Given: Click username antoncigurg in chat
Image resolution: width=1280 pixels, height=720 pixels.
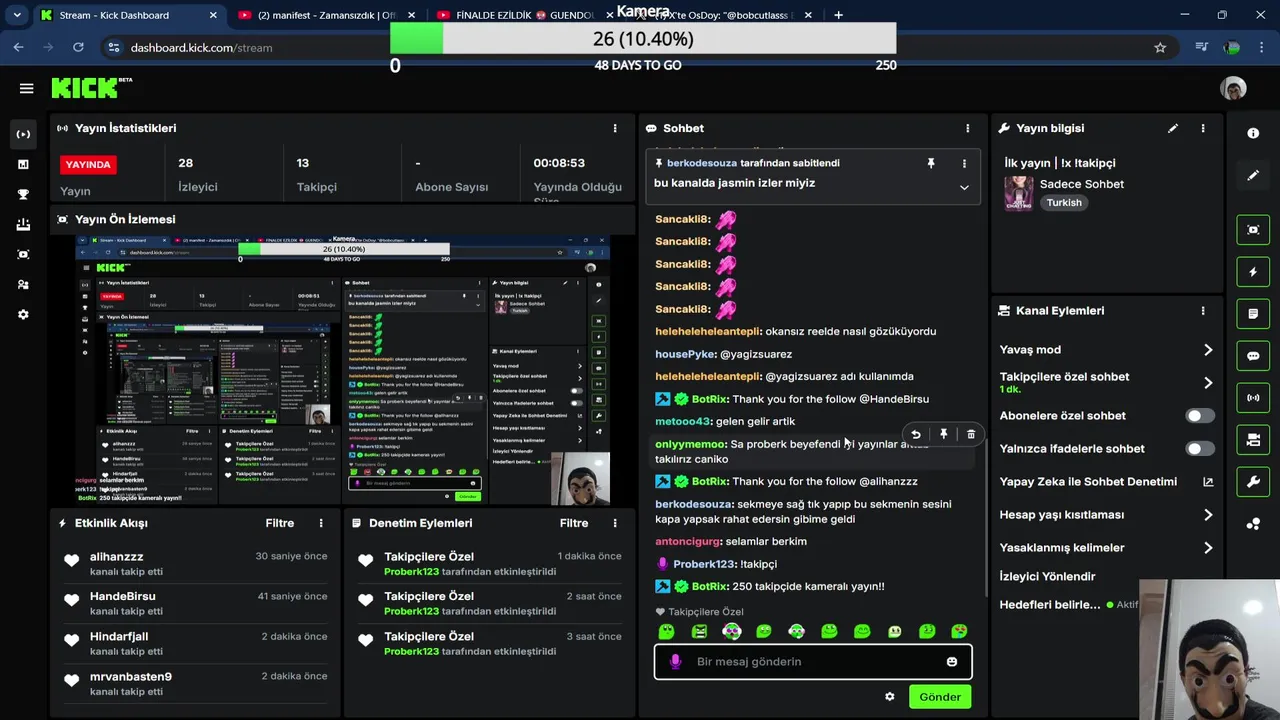Looking at the screenshot, I should coord(688,541).
